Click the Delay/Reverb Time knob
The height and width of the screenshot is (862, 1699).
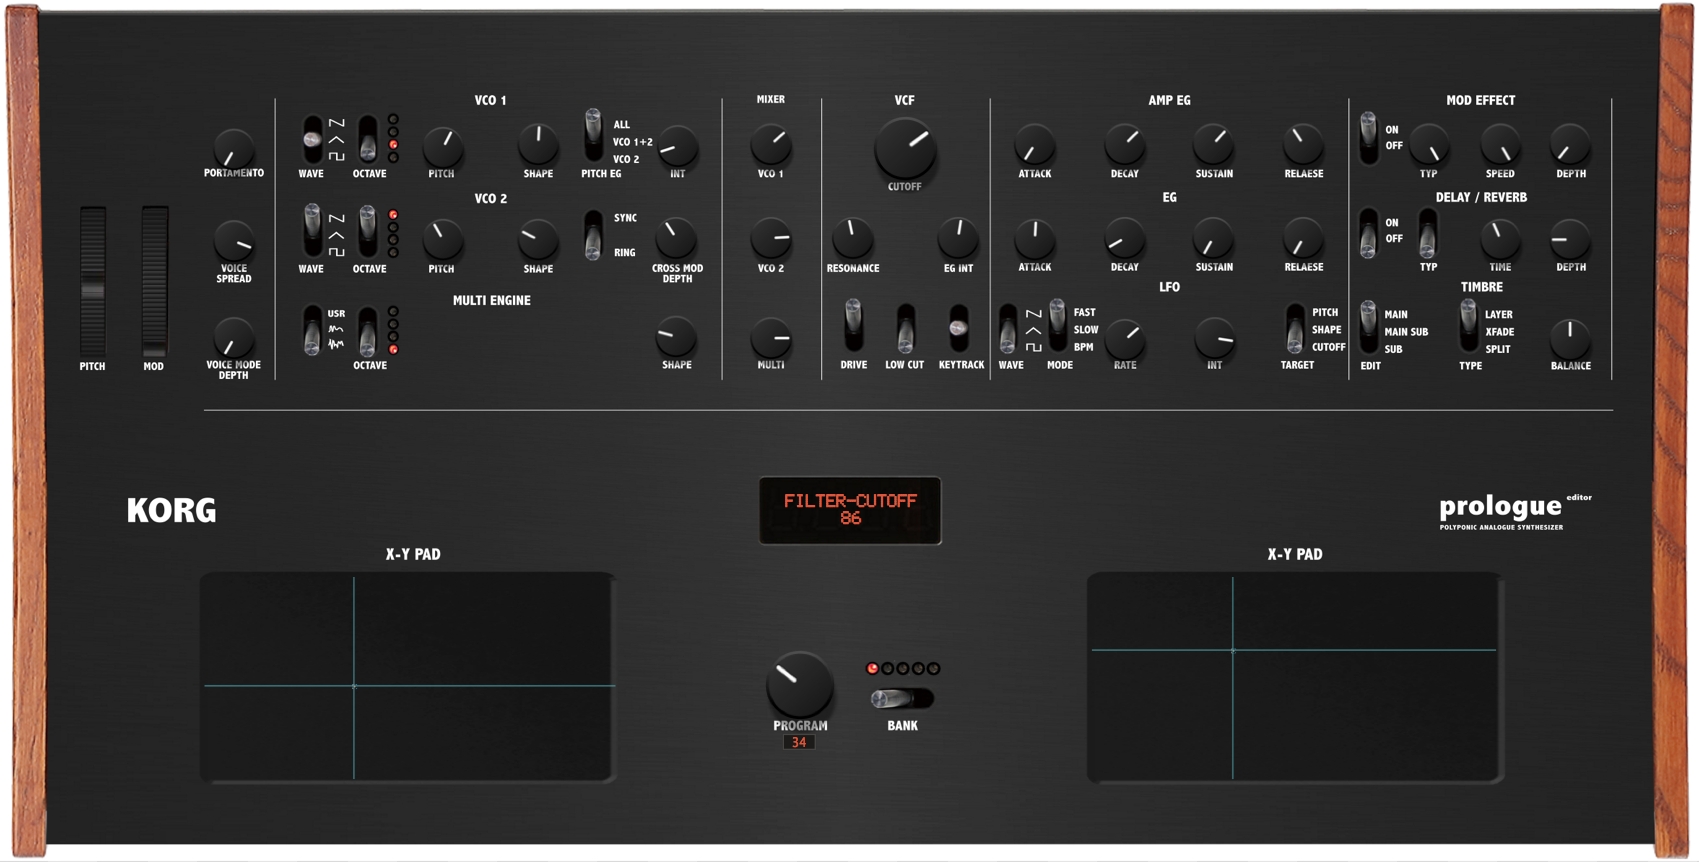[x=1499, y=240]
